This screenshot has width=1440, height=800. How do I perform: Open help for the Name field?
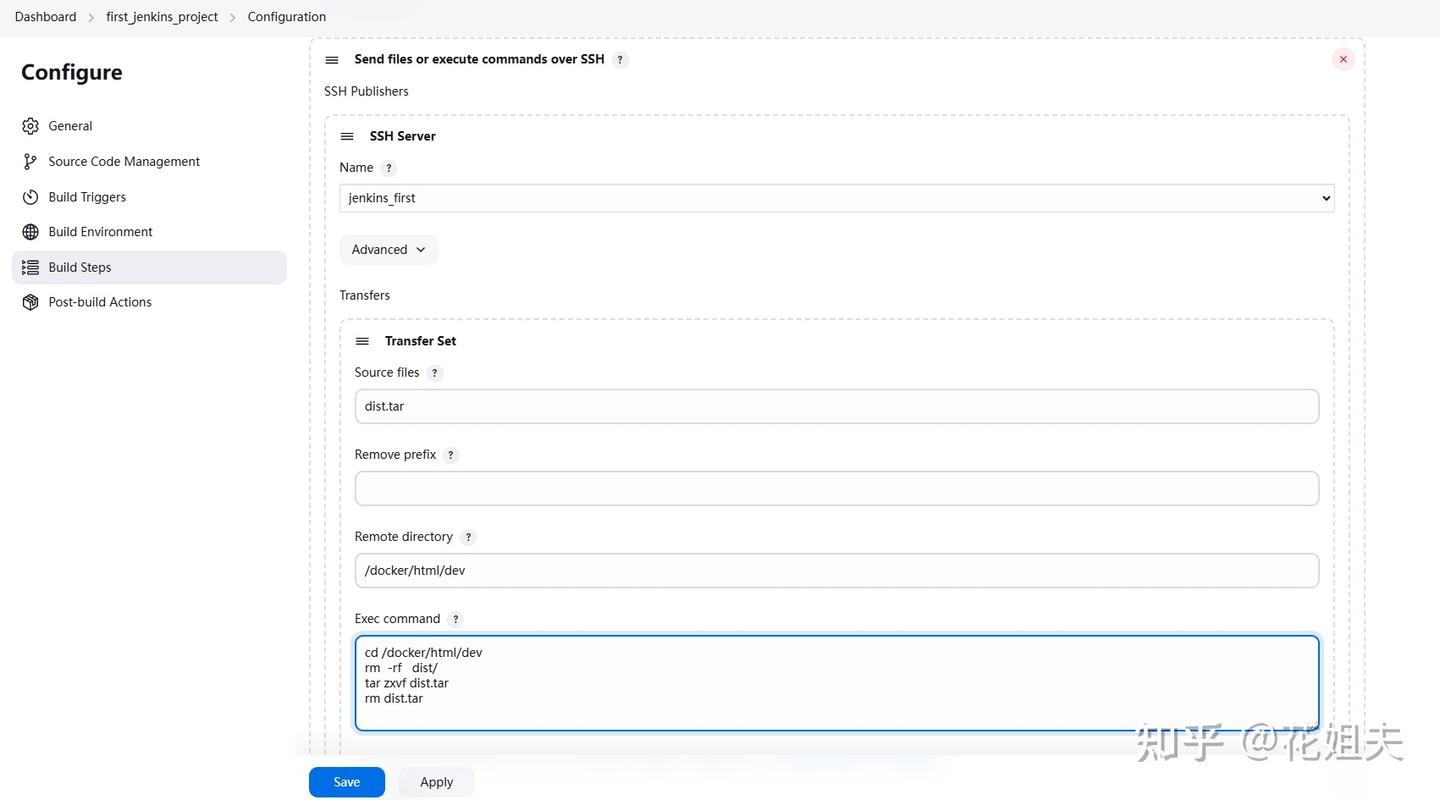[x=387, y=168]
